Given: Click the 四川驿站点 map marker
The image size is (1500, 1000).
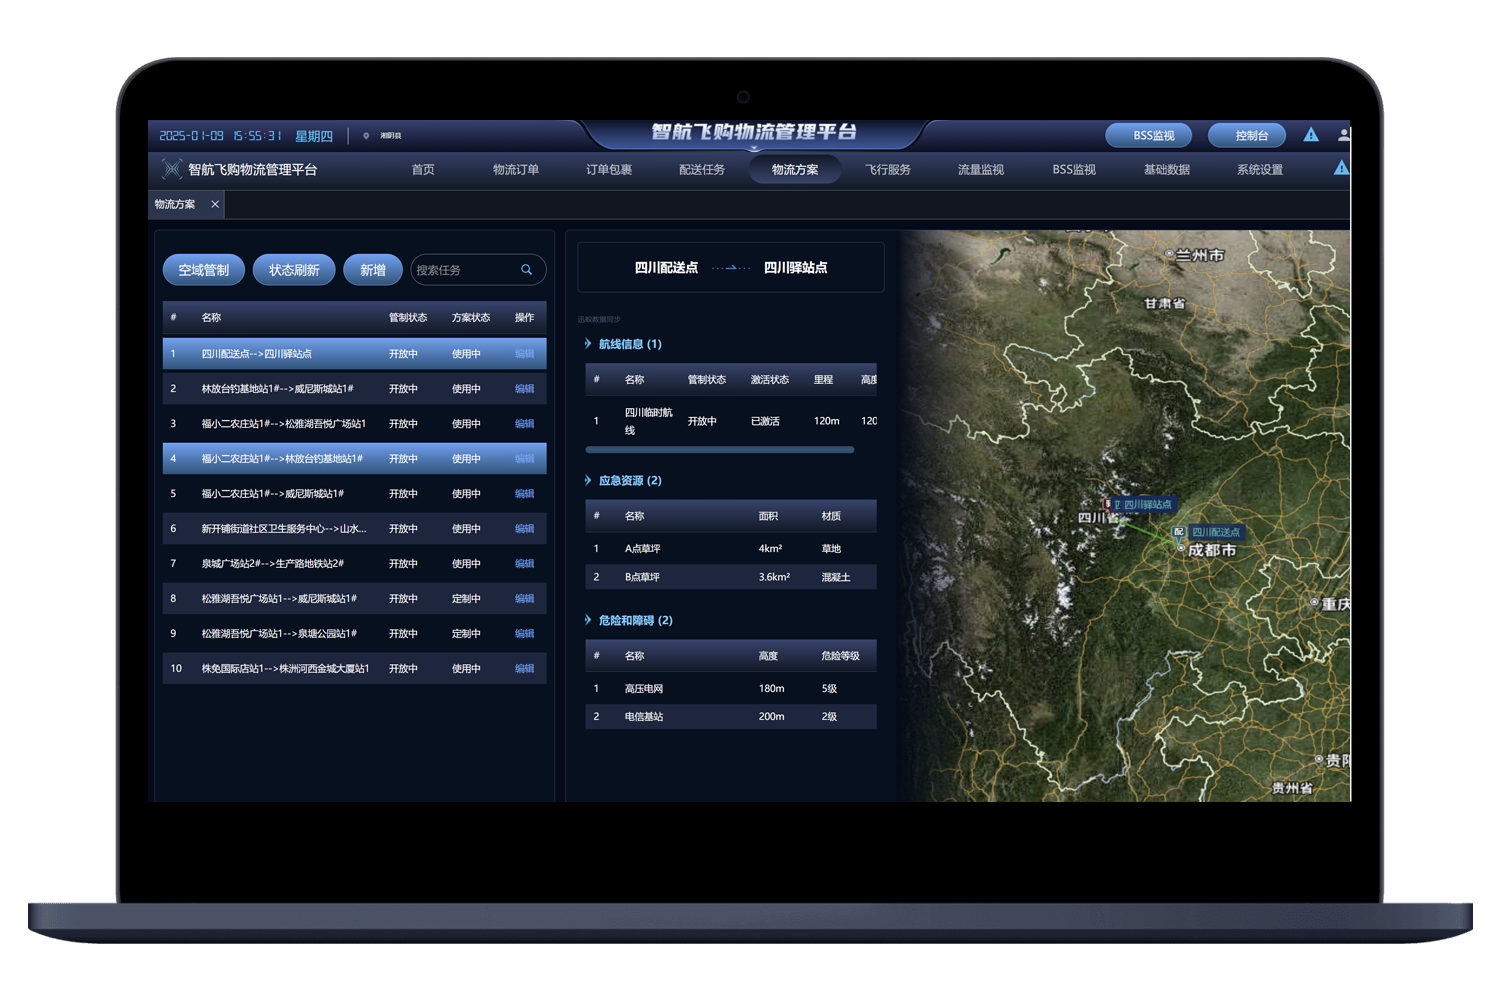Looking at the screenshot, I should tap(1108, 505).
